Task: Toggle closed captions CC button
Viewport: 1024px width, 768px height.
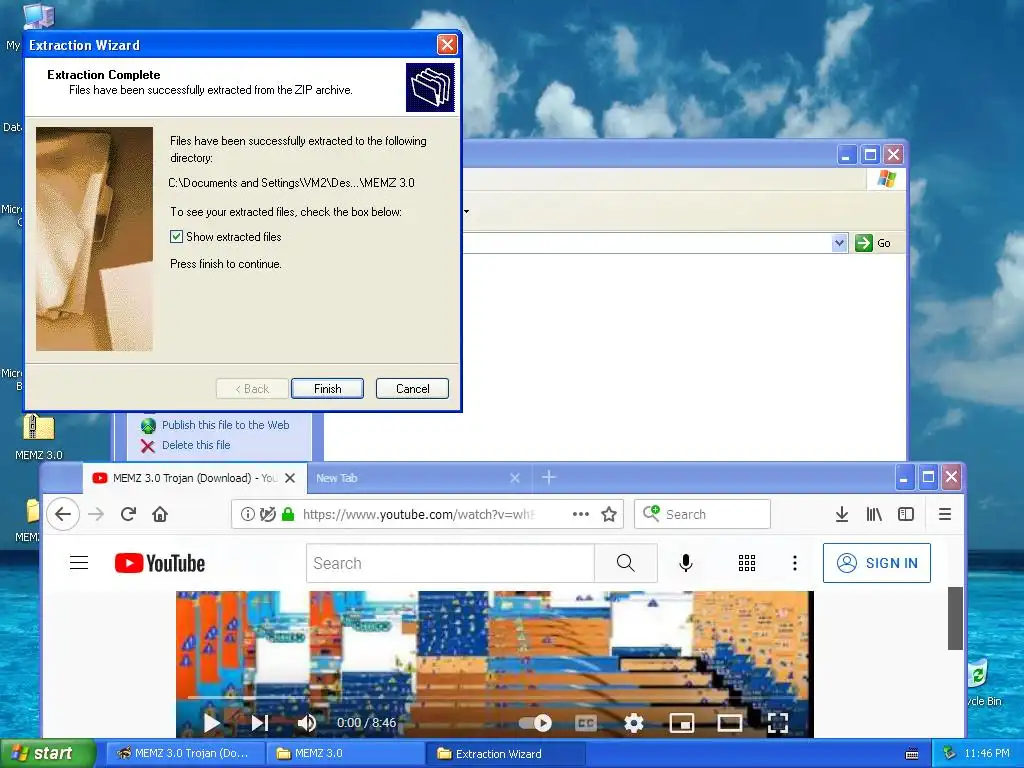Action: click(x=586, y=723)
